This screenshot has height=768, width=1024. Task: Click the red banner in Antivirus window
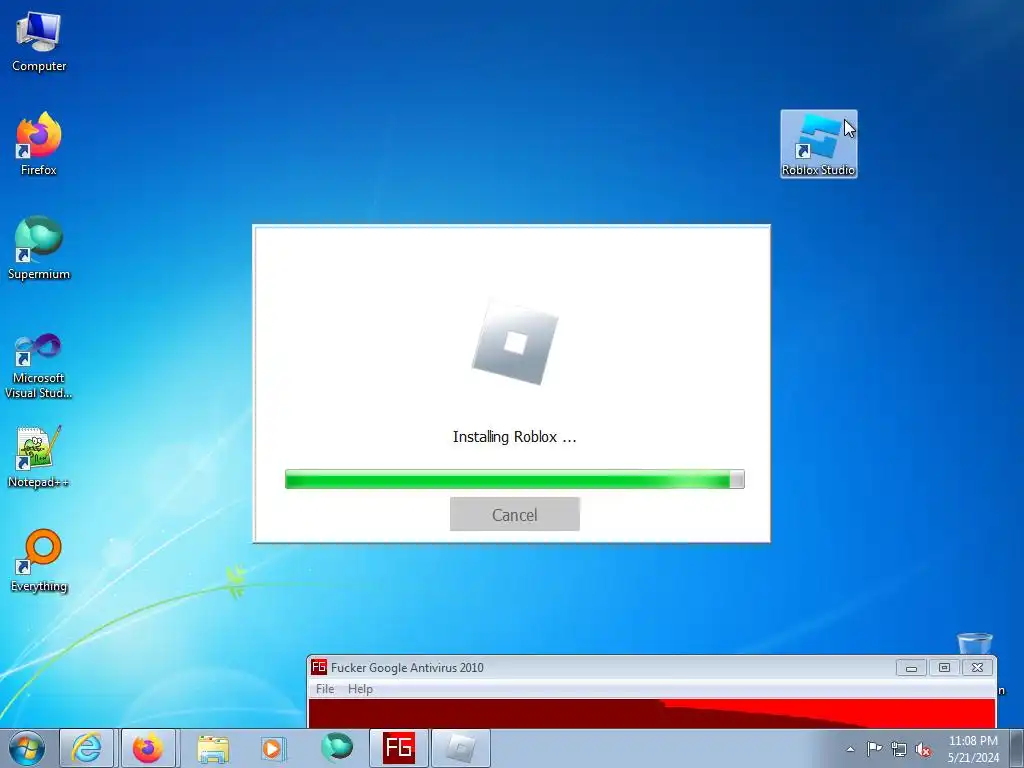652,712
